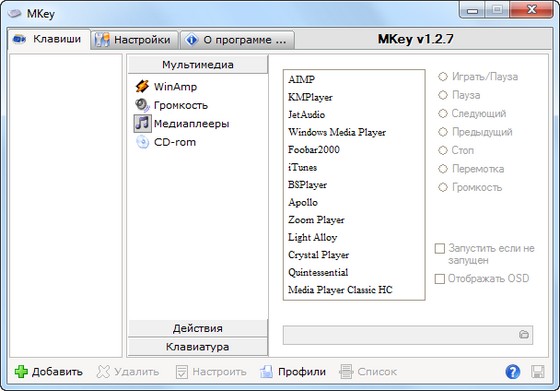
Task: Click the WinAmp lightning icon
Action: [142, 86]
